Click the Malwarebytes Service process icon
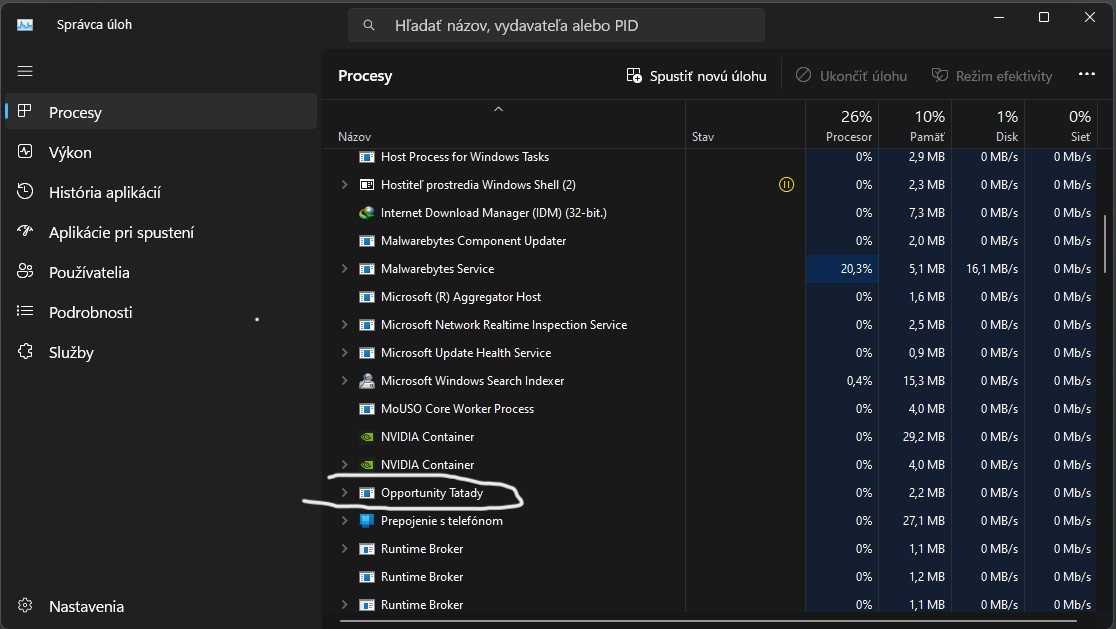Image resolution: width=1116 pixels, height=629 pixels. [x=367, y=269]
